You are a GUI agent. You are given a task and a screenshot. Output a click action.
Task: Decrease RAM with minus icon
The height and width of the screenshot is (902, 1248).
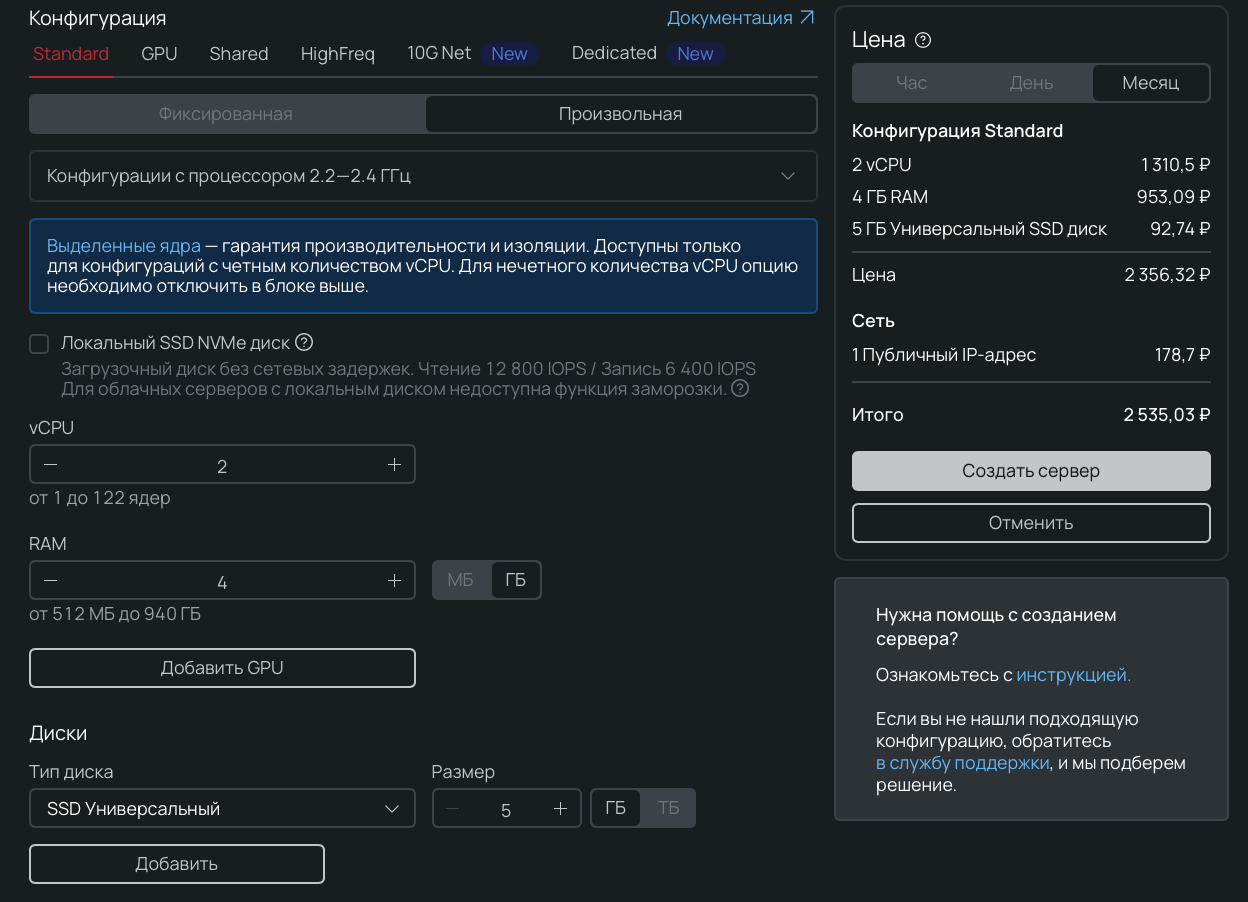(x=51, y=581)
